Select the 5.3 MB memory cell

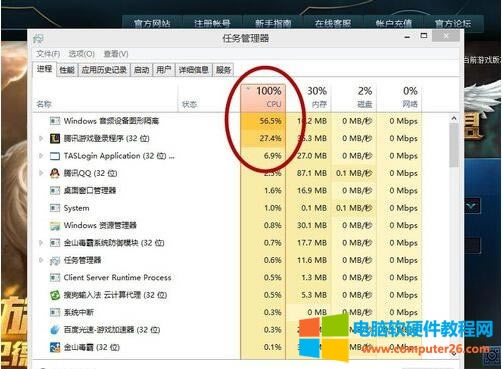point(308,295)
